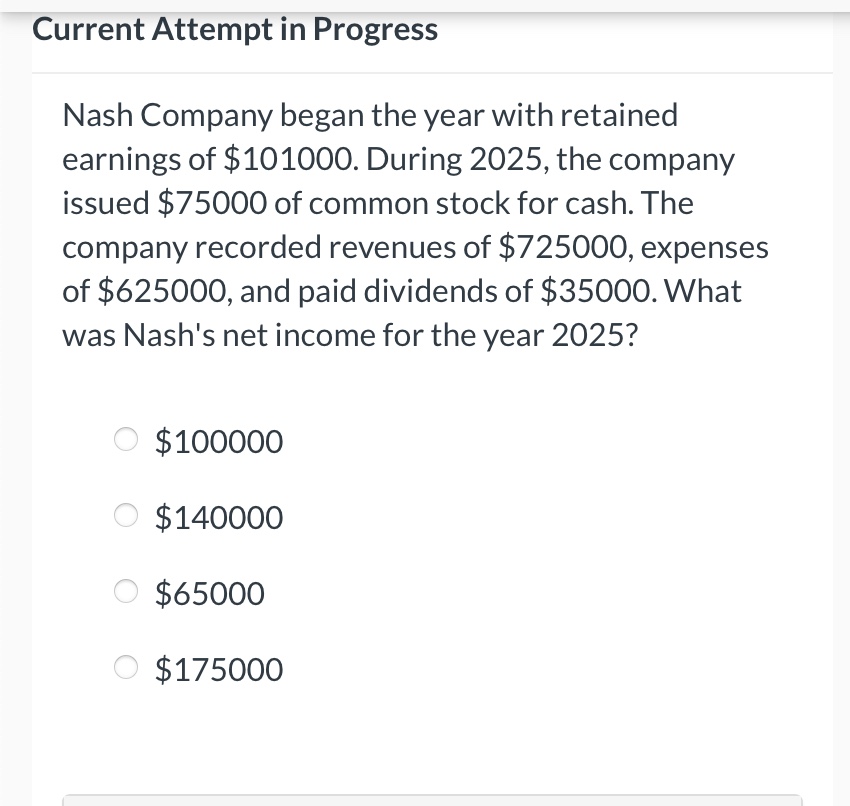Select the $175000 radio button

tap(125, 667)
